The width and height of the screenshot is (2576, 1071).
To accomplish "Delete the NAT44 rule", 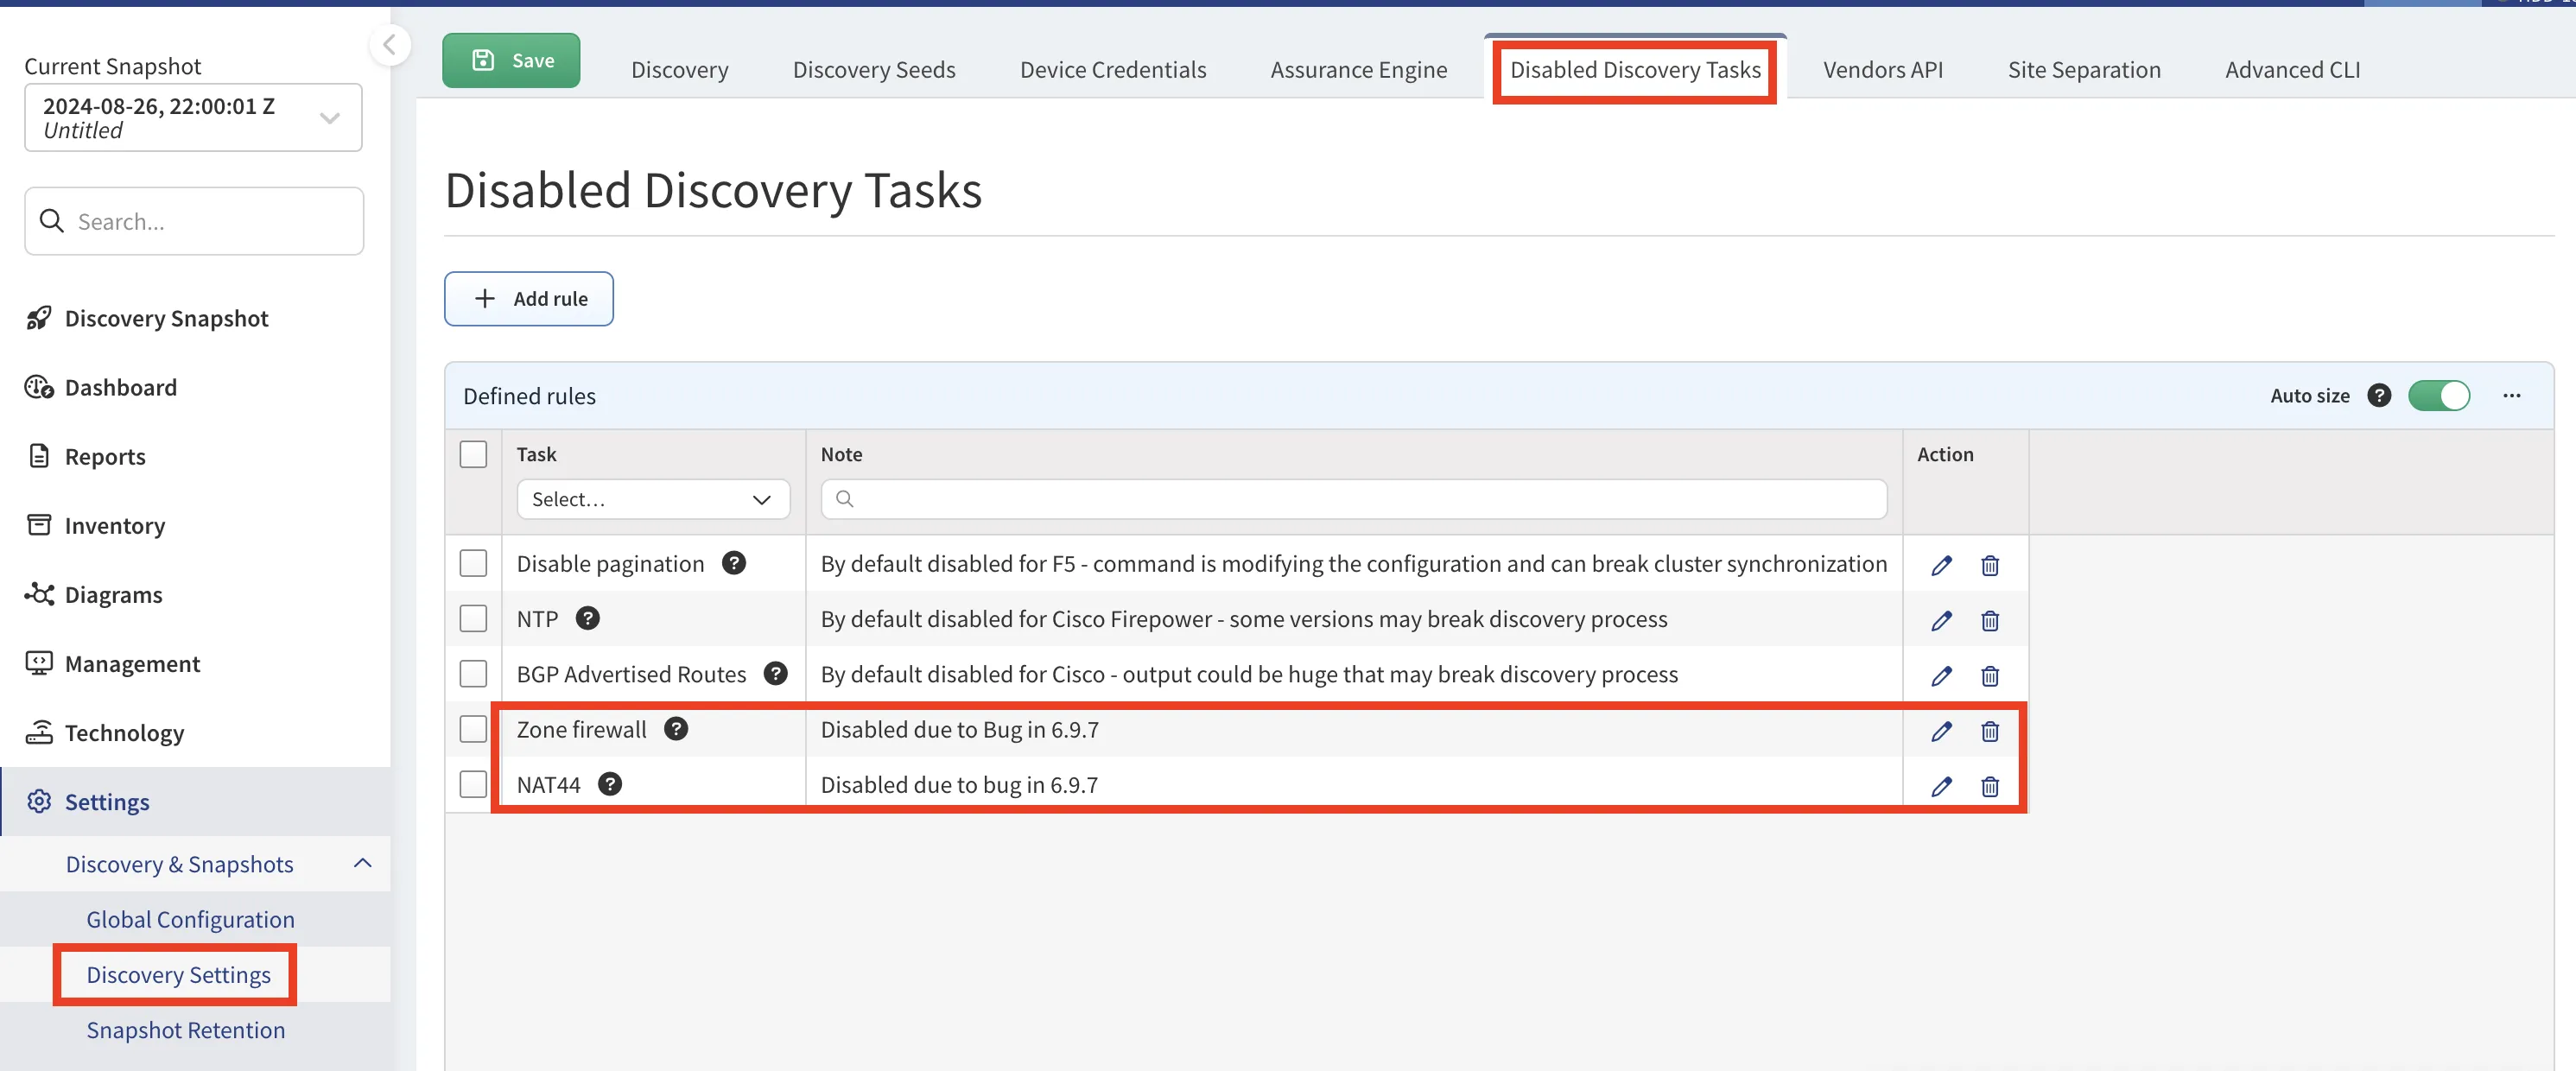I will [1990, 786].
